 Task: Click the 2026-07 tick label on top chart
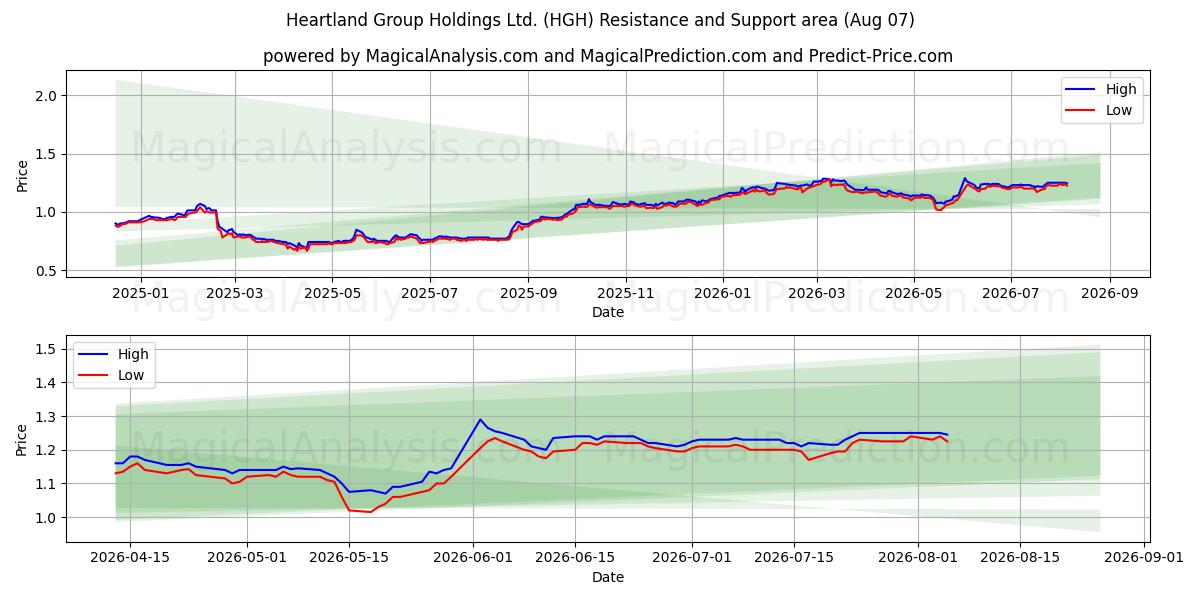coord(1011,293)
